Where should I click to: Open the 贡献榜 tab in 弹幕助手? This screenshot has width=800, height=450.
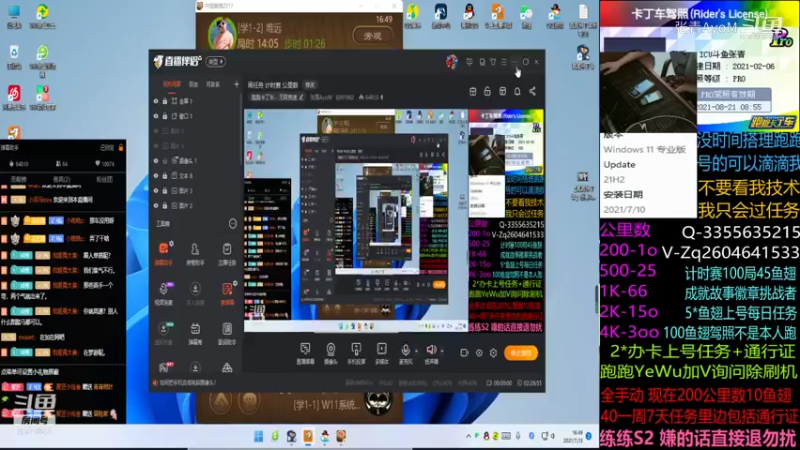coord(19,180)
